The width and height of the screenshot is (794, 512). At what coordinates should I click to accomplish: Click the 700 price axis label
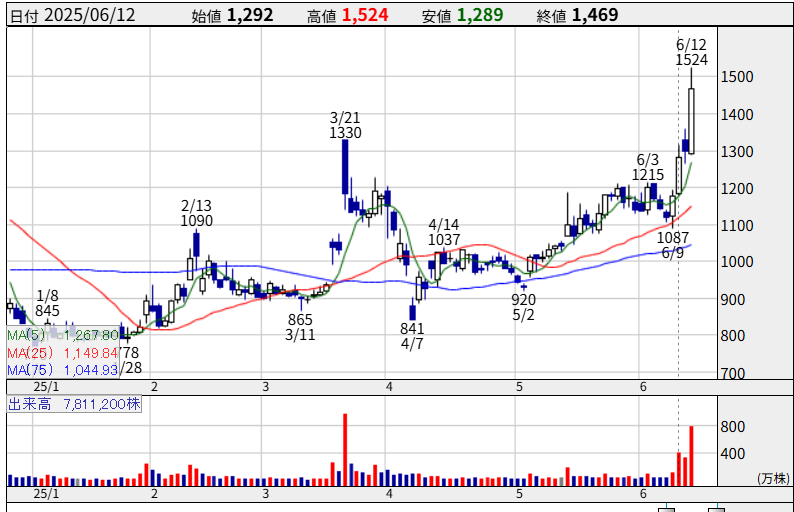tap(733, 374)
